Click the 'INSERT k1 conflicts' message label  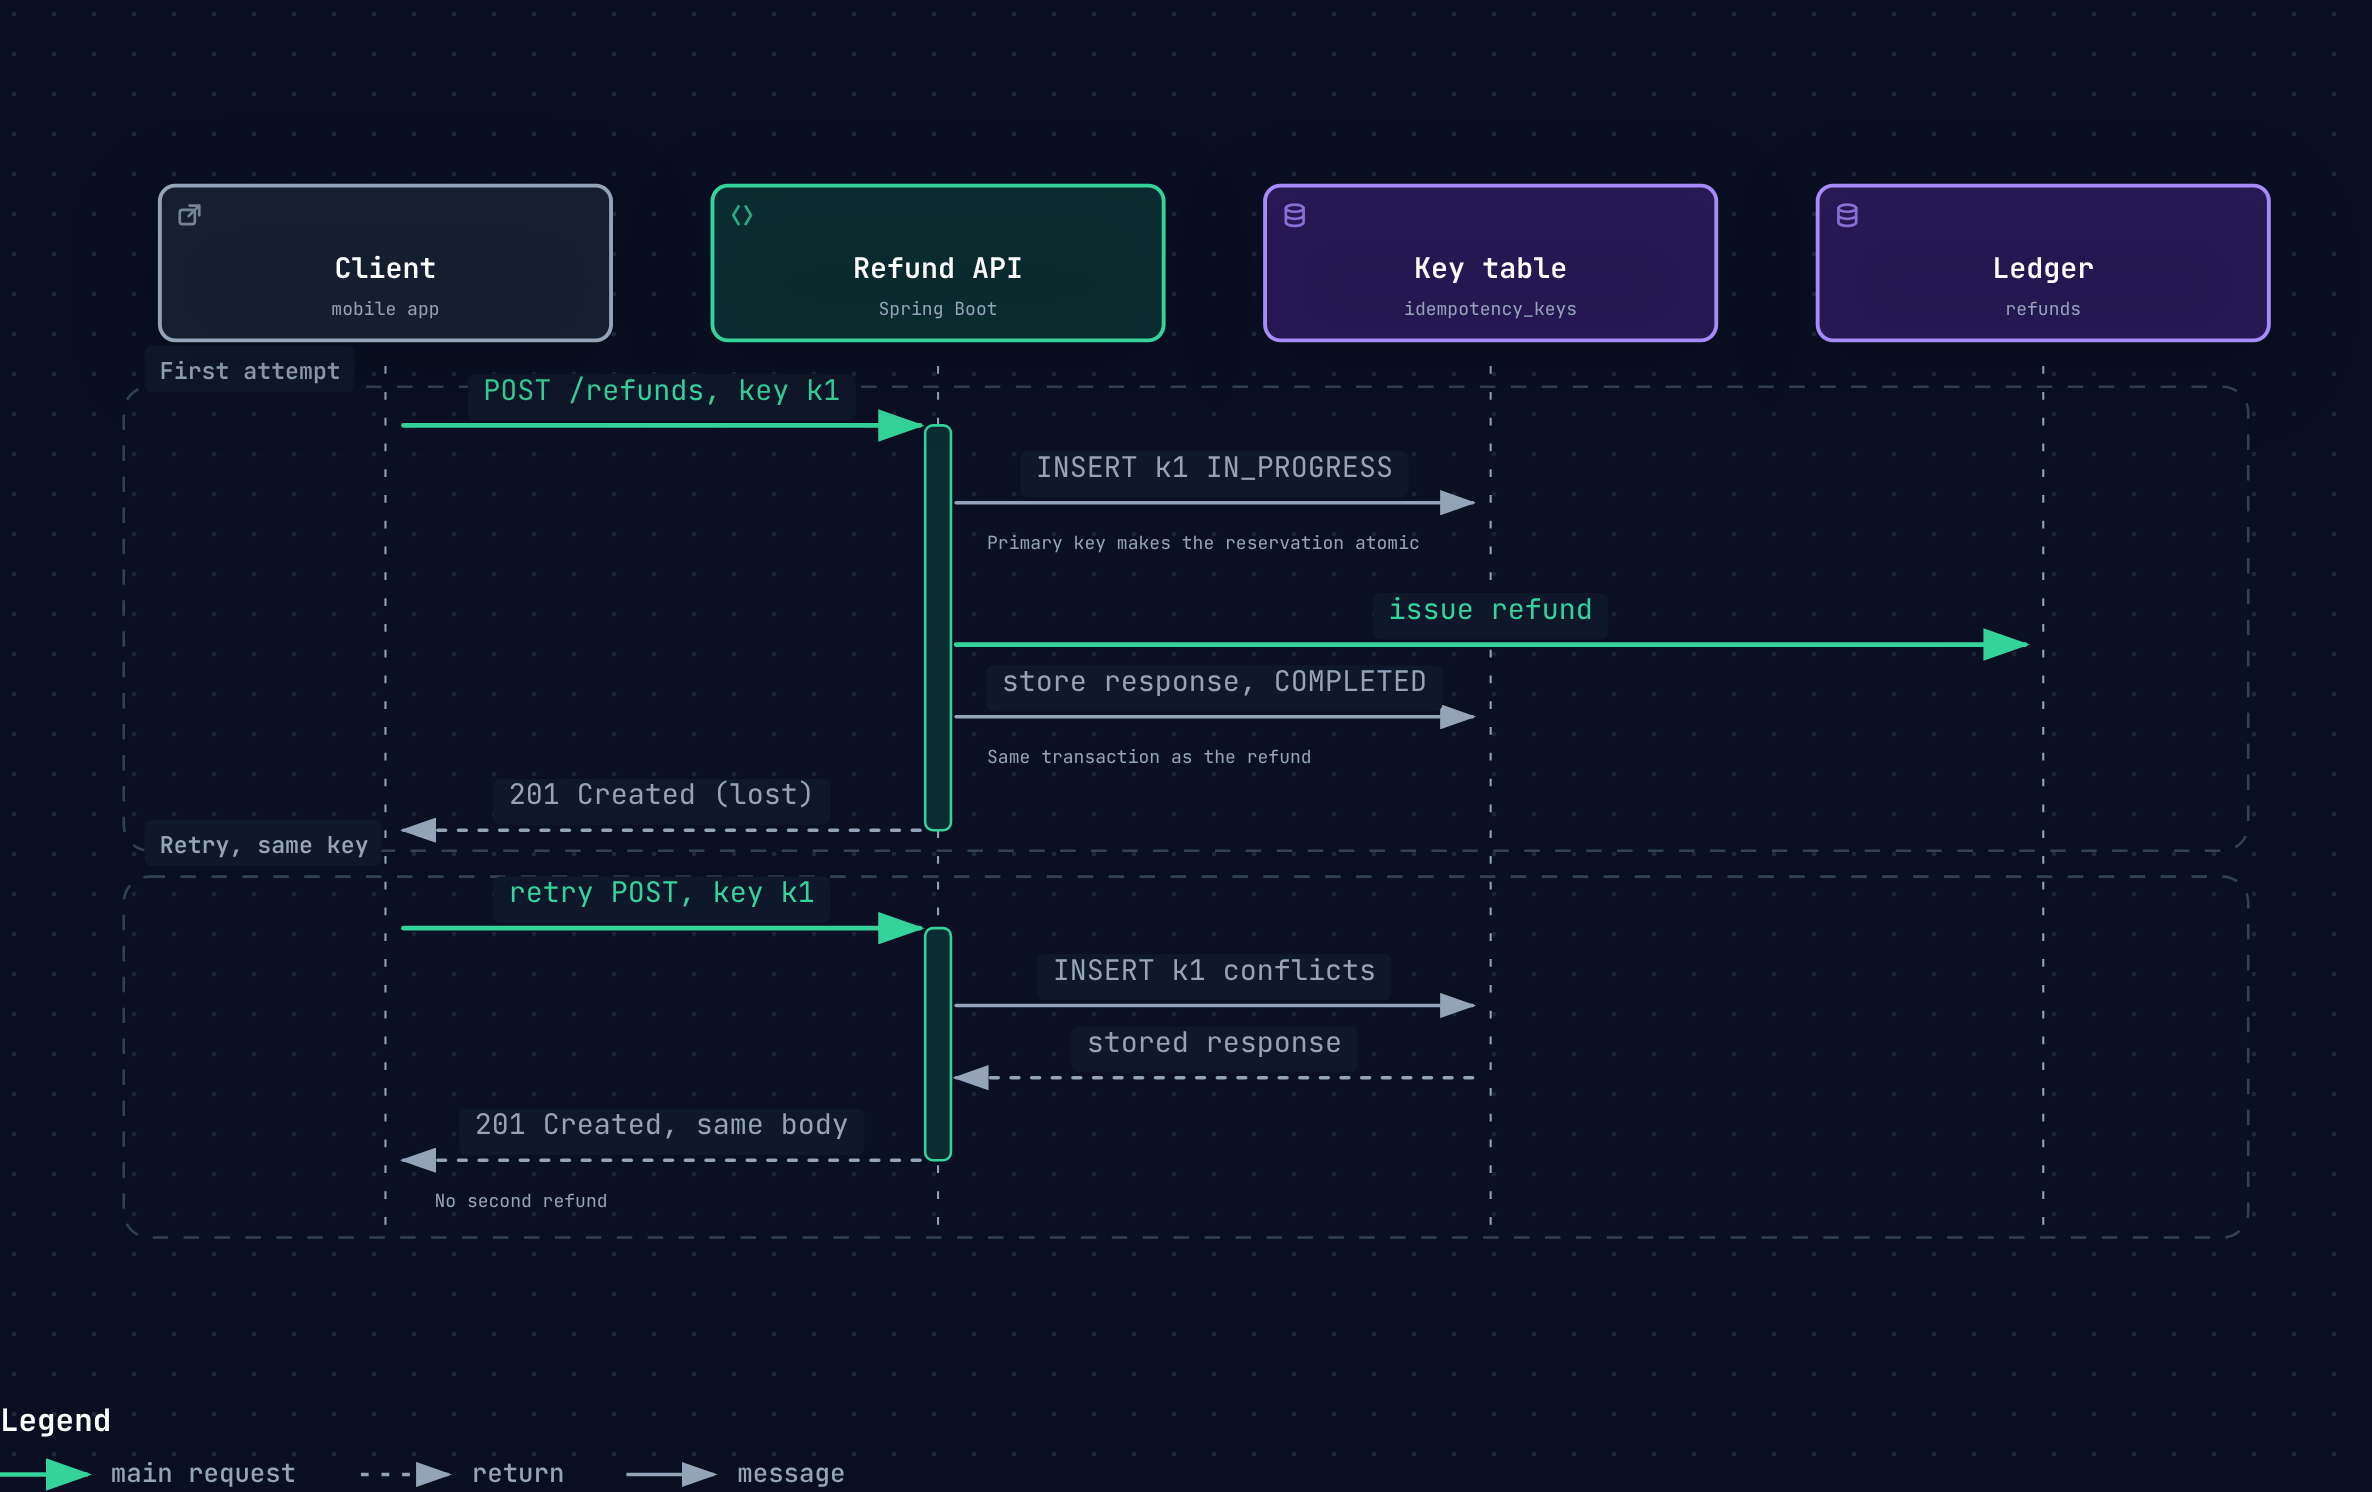1214,971
